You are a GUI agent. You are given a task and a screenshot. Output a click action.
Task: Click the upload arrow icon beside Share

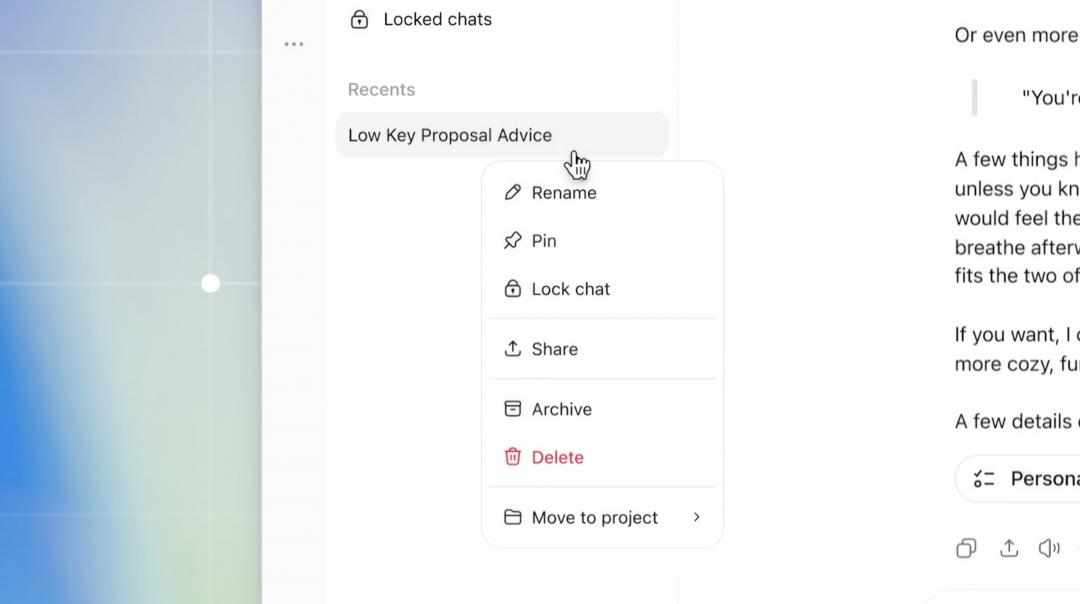click(512, 348)
